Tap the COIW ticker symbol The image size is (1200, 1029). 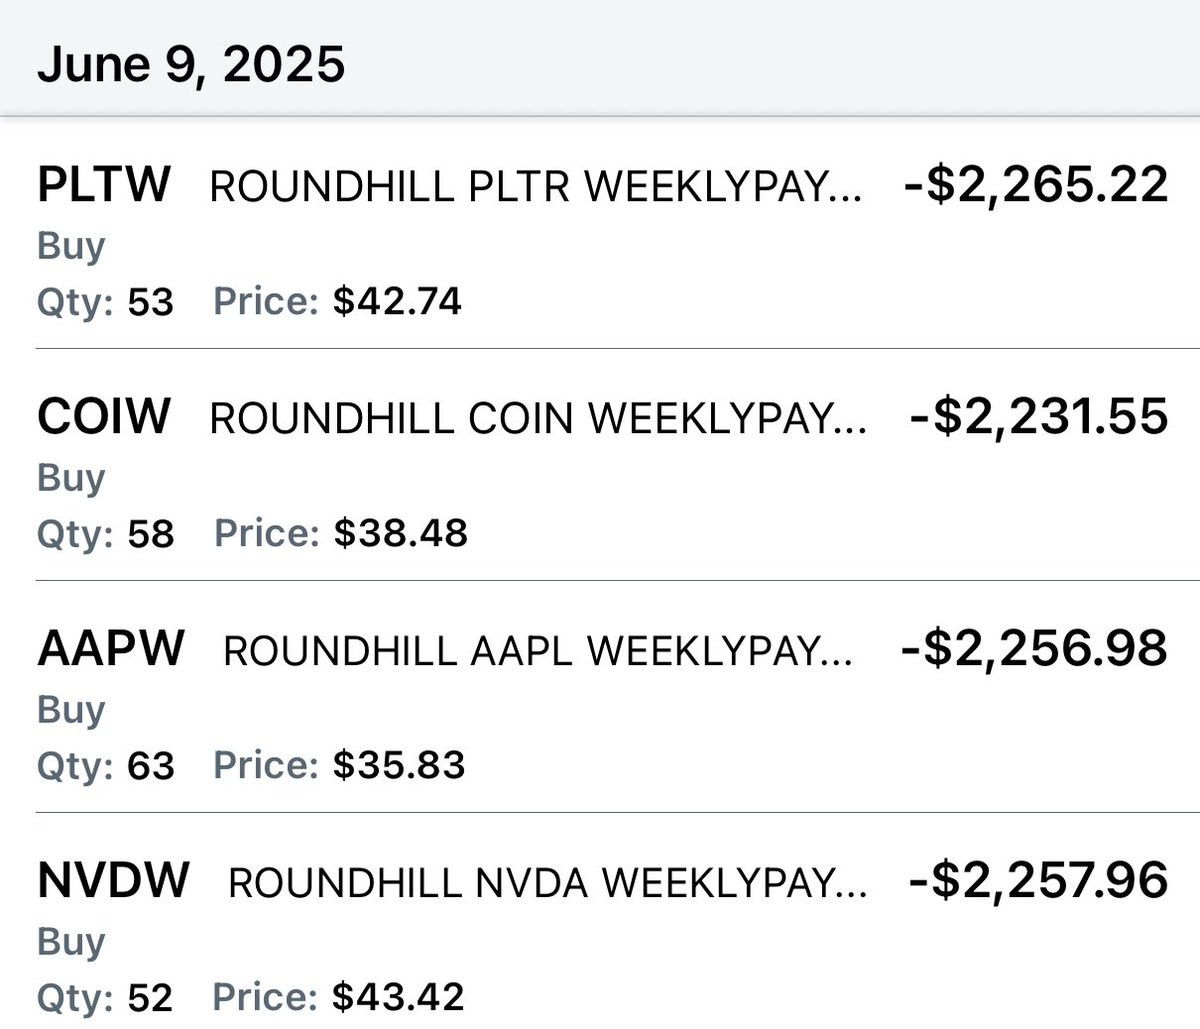pyautogui.click(x=104, y=417)
